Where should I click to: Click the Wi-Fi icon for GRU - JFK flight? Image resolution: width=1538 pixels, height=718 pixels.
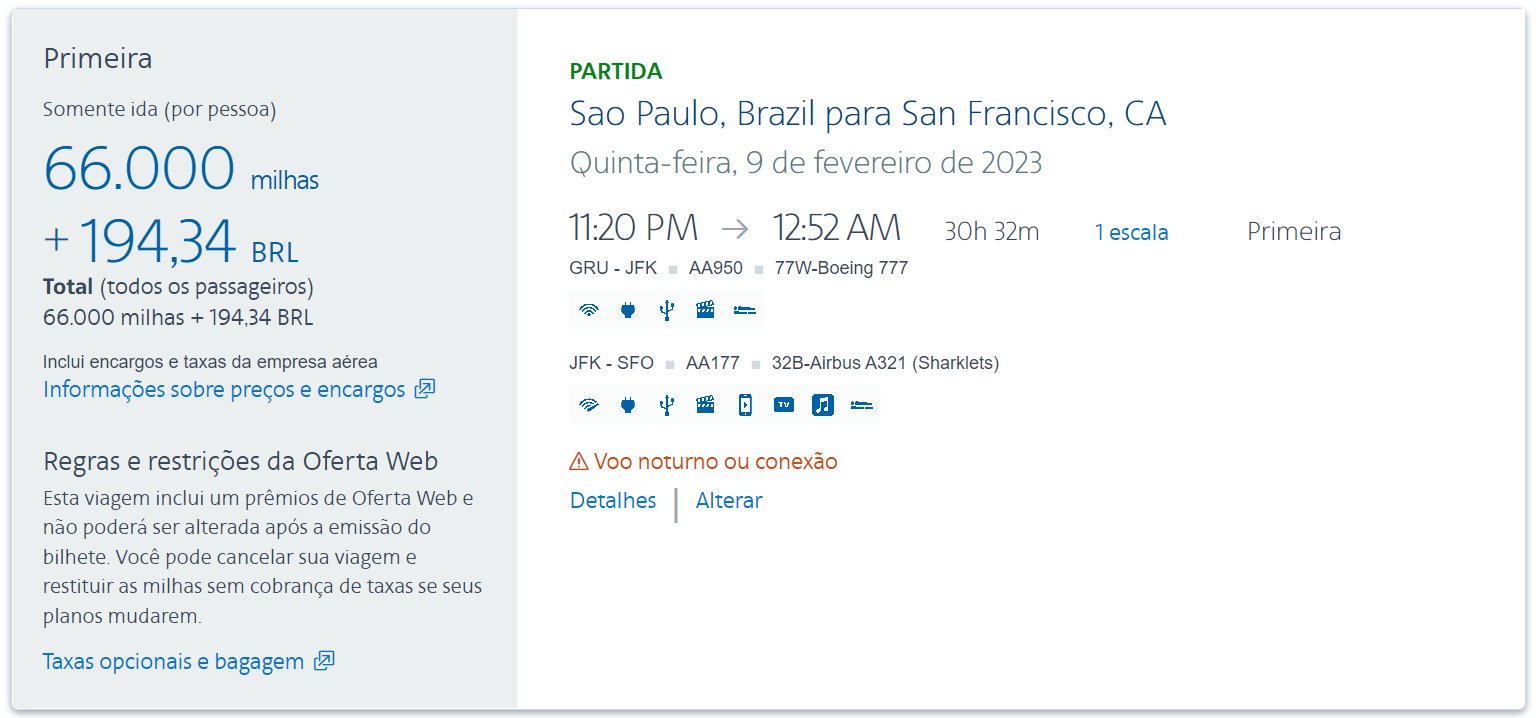pos(589,310)
